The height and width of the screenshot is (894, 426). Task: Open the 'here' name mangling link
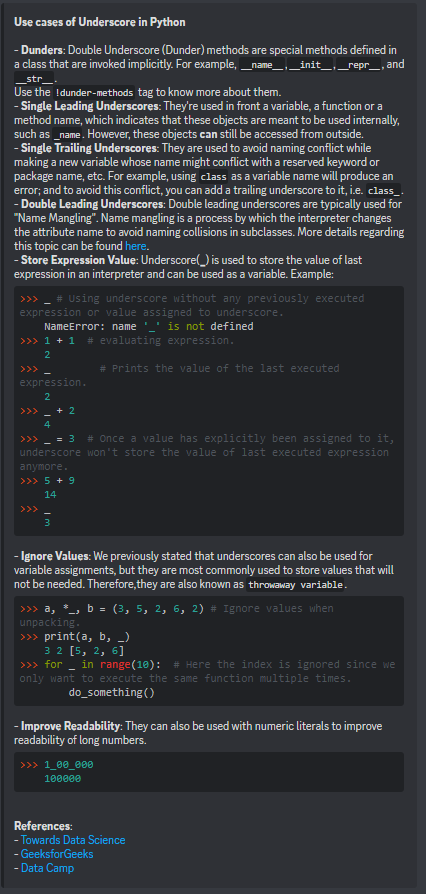coord(136,246)
